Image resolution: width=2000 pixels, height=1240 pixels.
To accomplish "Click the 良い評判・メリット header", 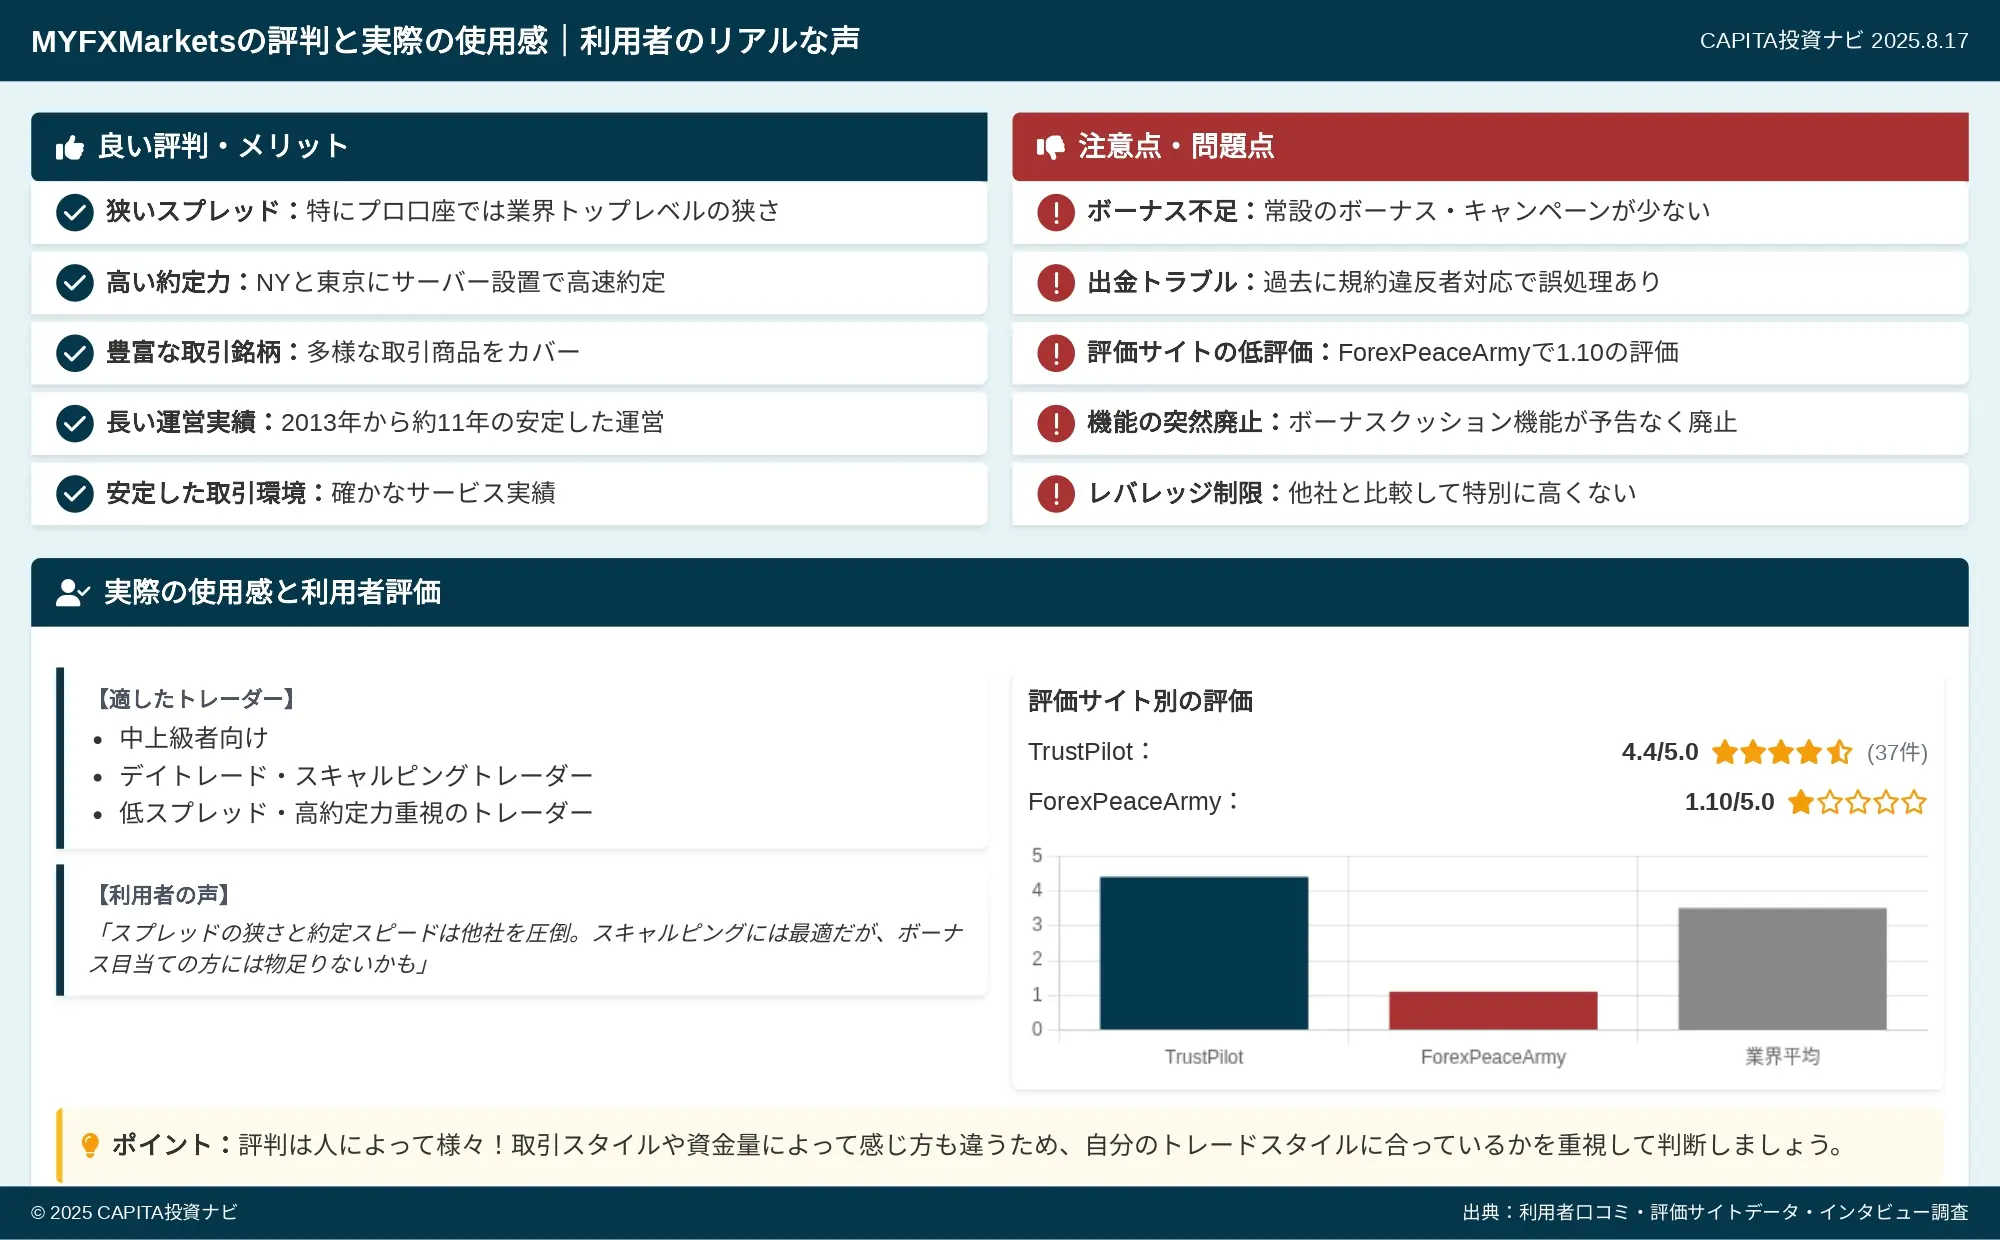I will pyautogui.click(x=509, y=147).
